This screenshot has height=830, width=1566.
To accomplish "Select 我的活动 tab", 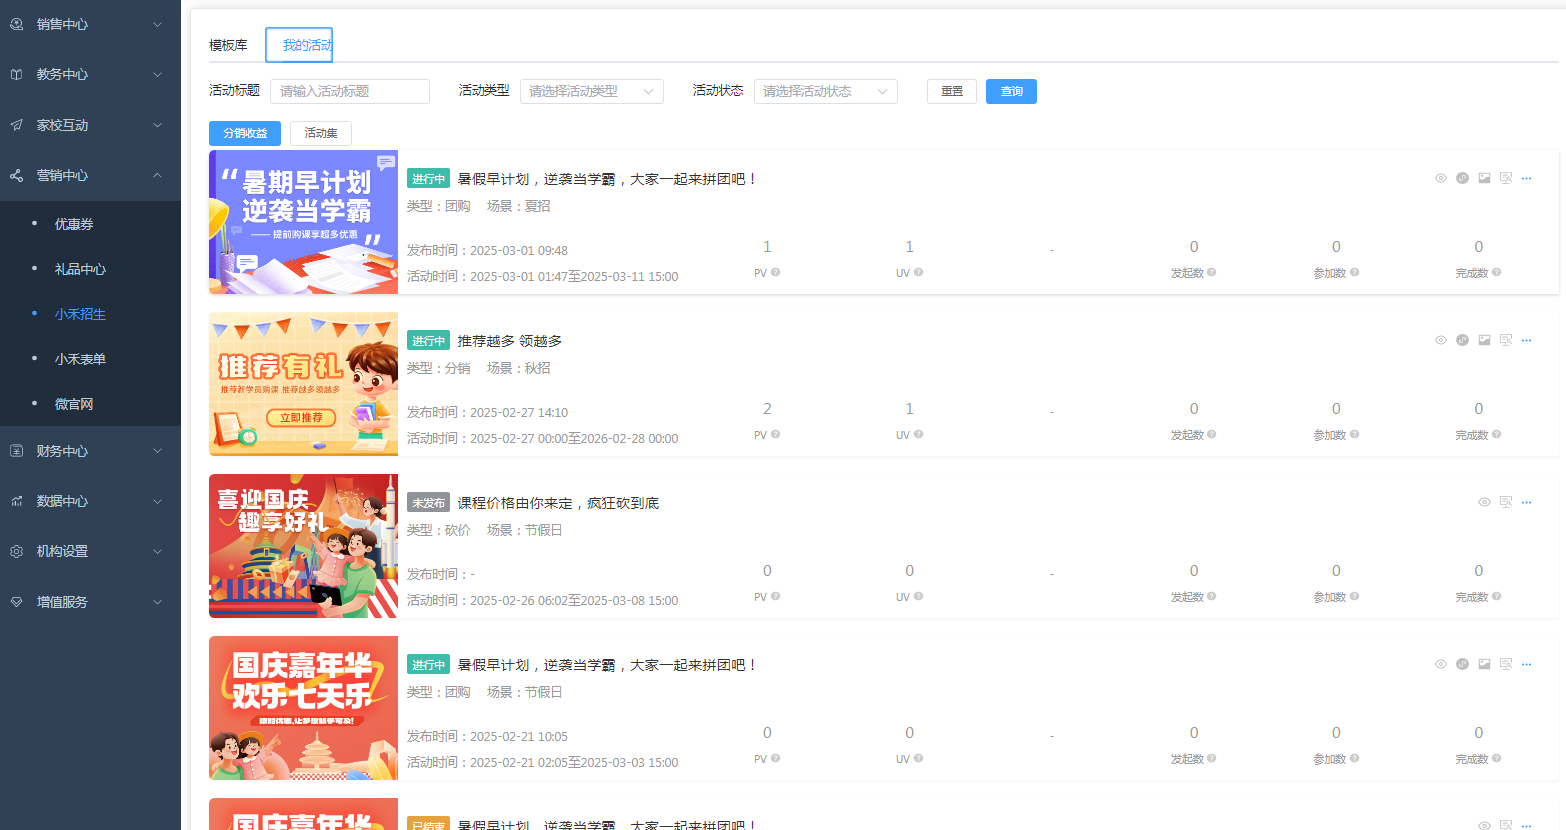I will pos(299,45).
